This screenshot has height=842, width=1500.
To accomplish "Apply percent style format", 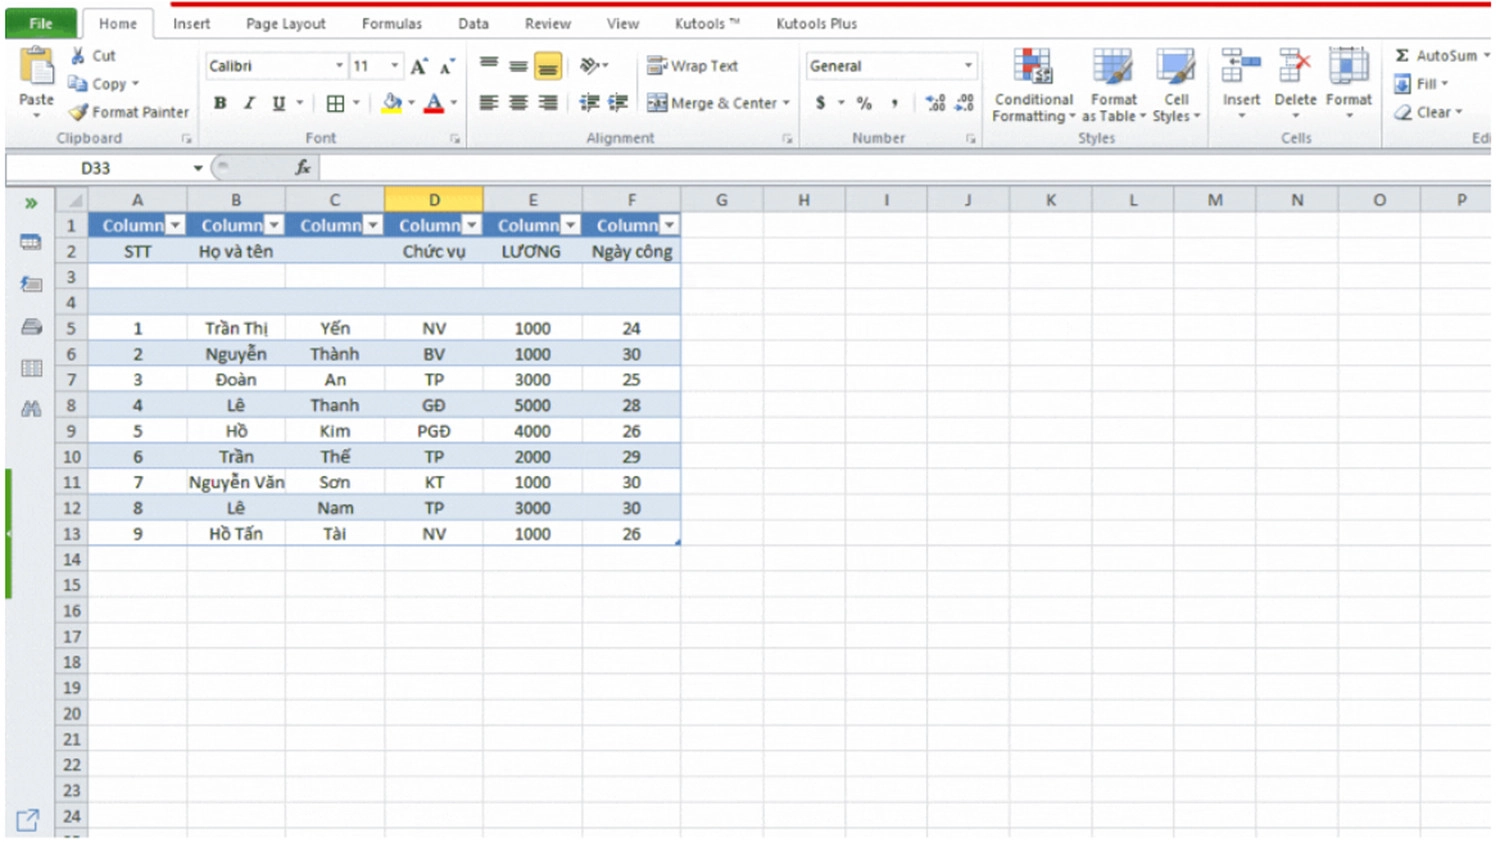I will 865,103.
